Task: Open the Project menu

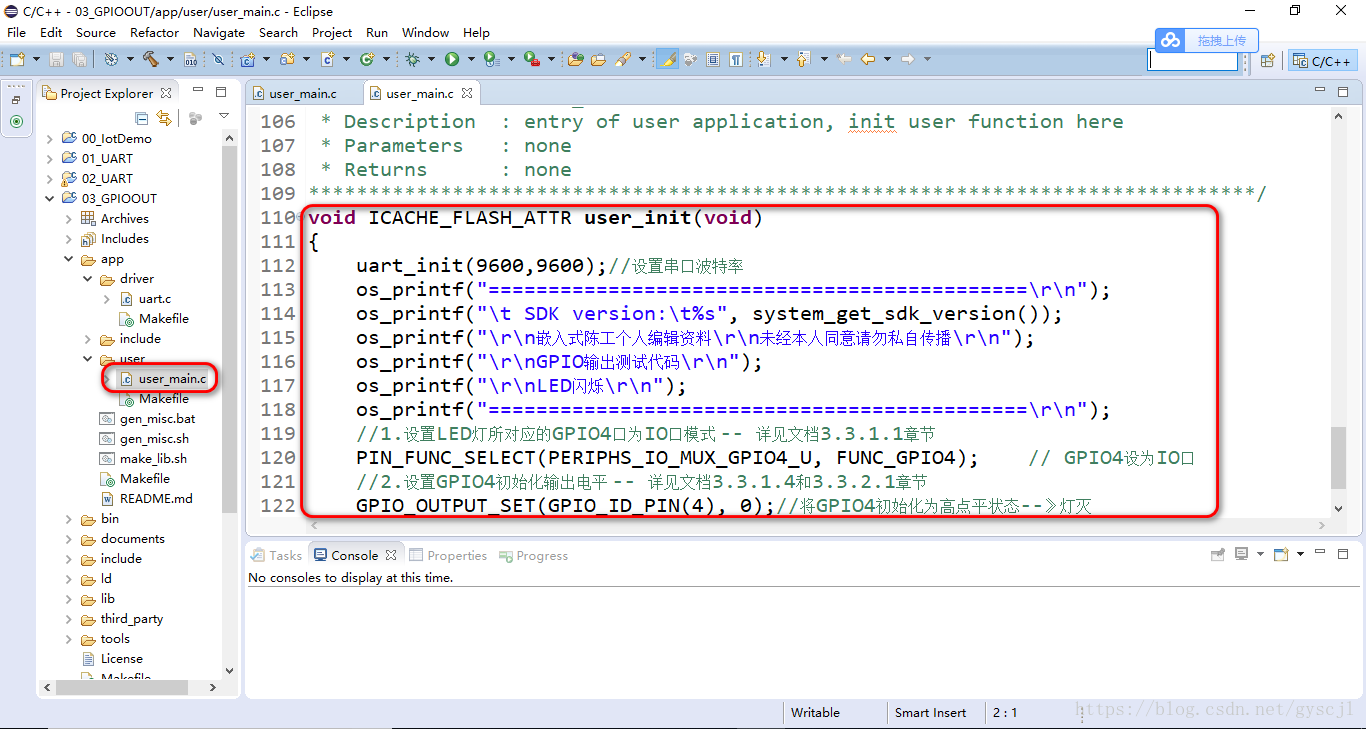Action: (x=332, y=32)
